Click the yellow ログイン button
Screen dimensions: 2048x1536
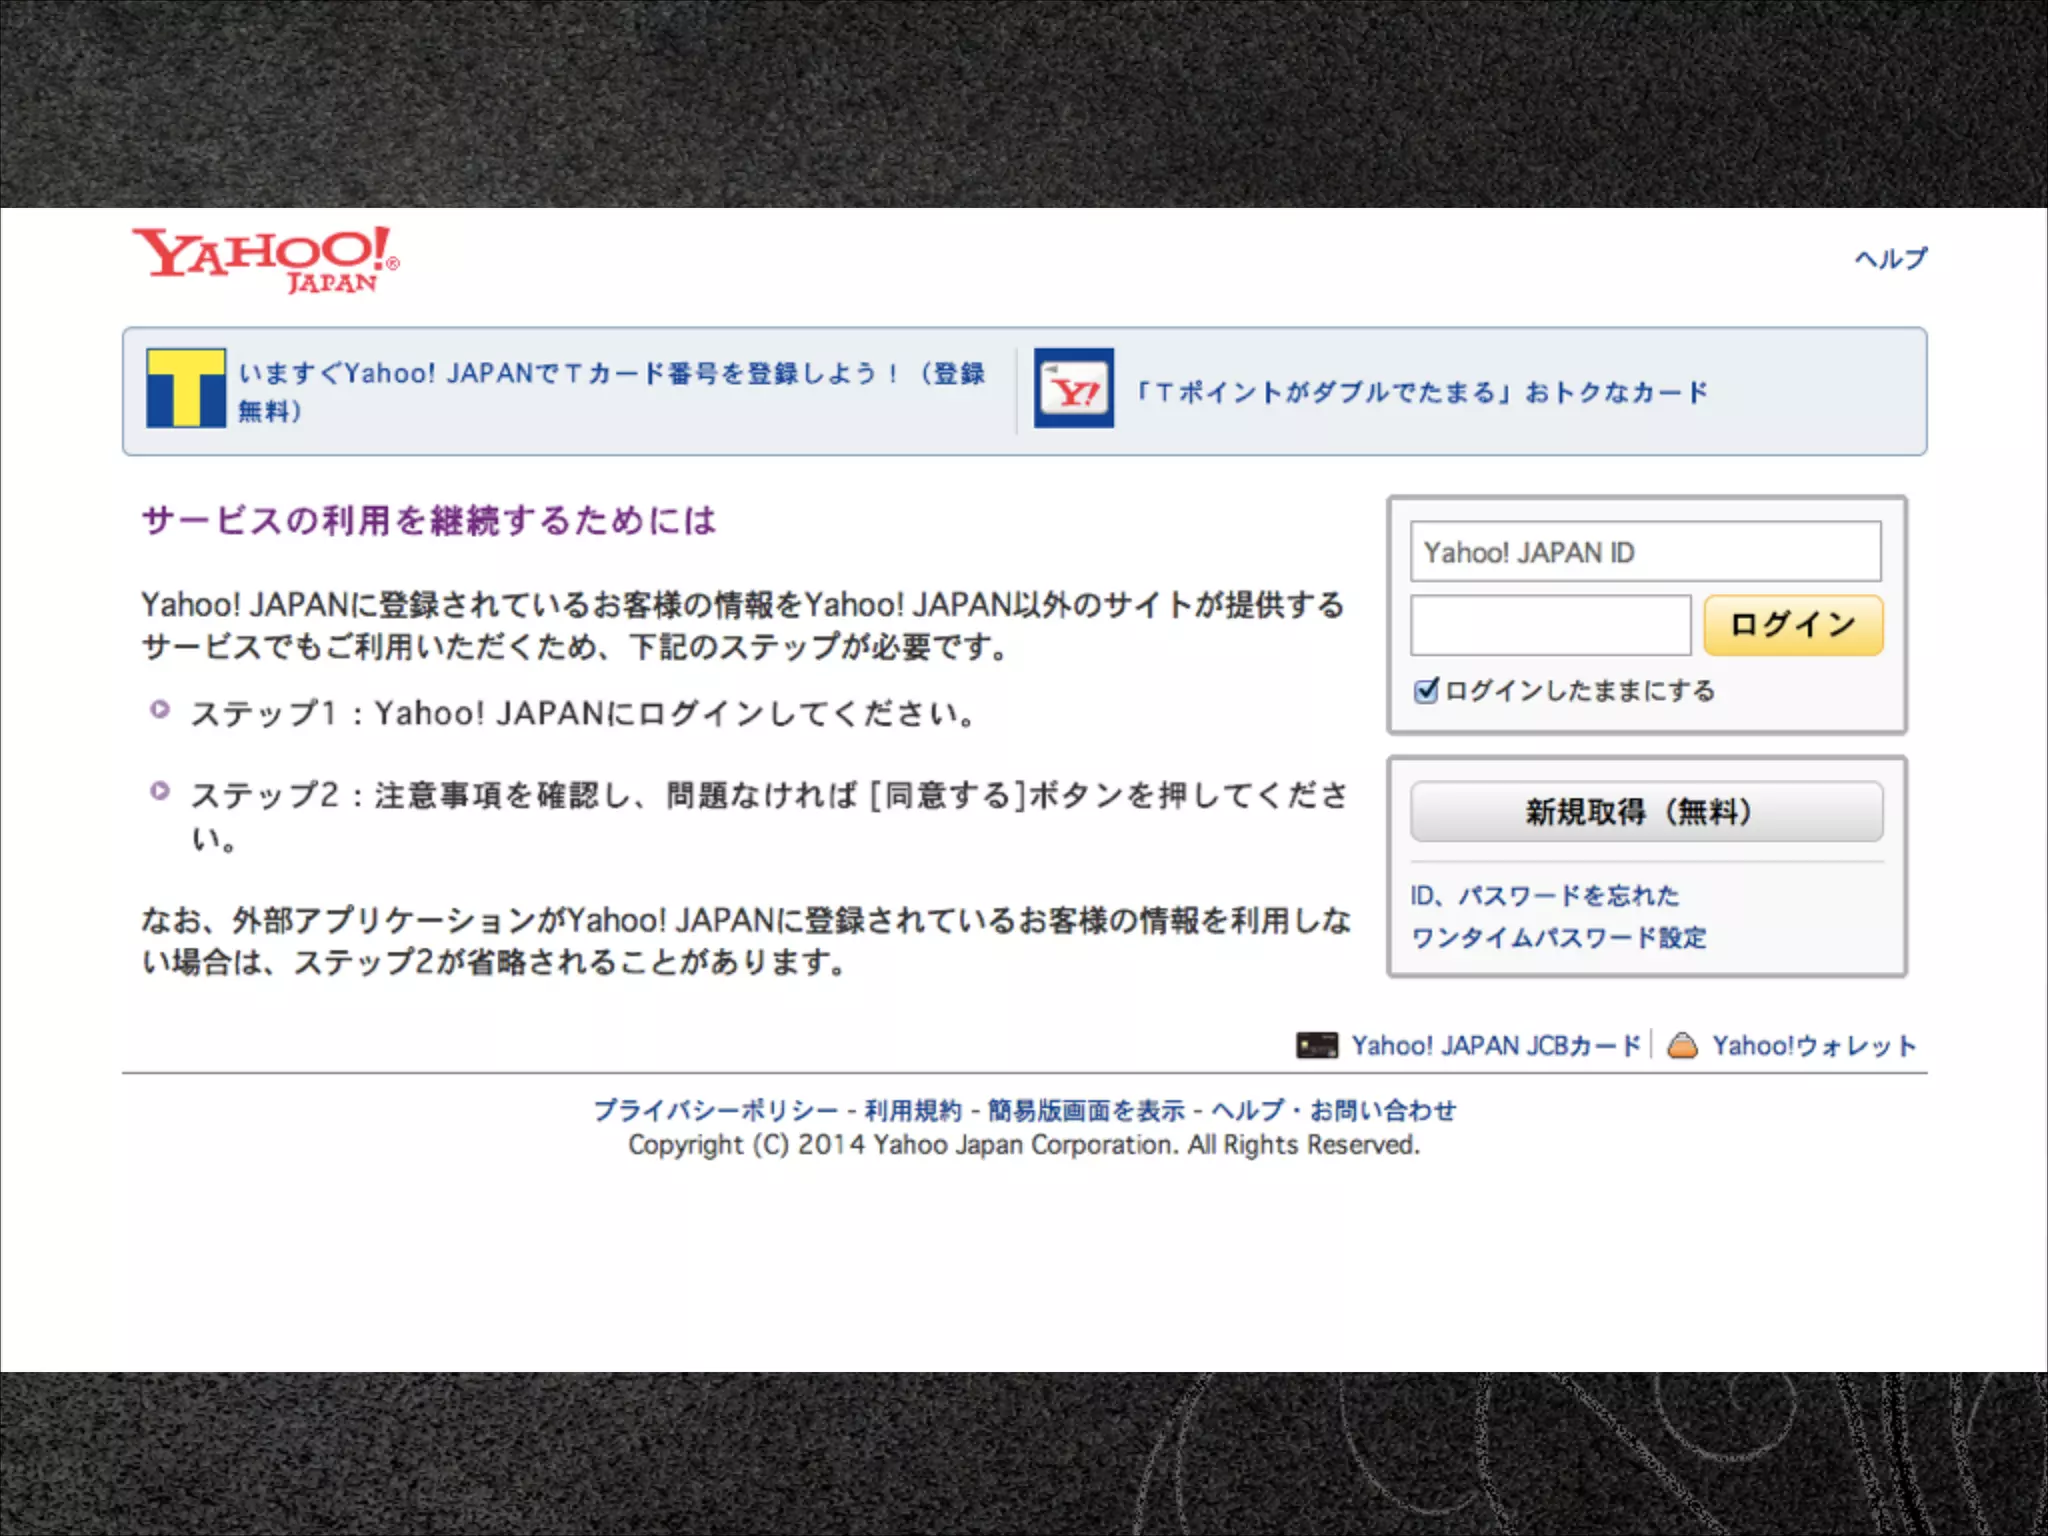click(1793, 625)
